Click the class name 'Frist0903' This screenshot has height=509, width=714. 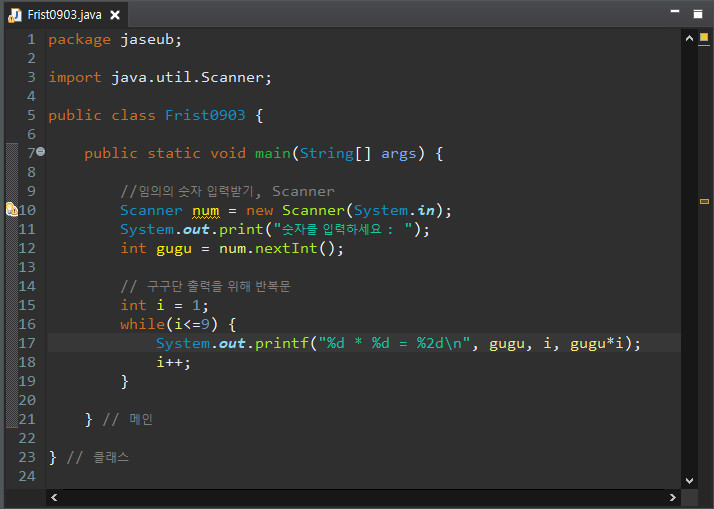point(205,116)
